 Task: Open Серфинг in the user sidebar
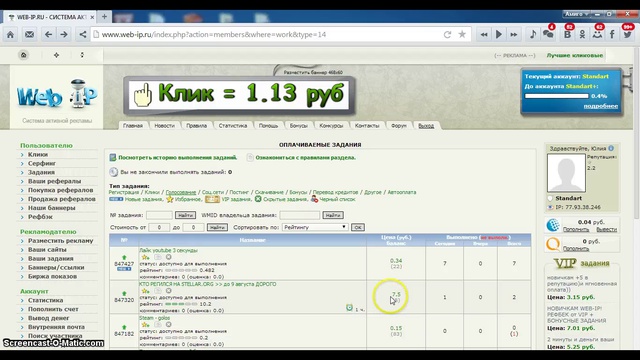[x=42, y=163]
